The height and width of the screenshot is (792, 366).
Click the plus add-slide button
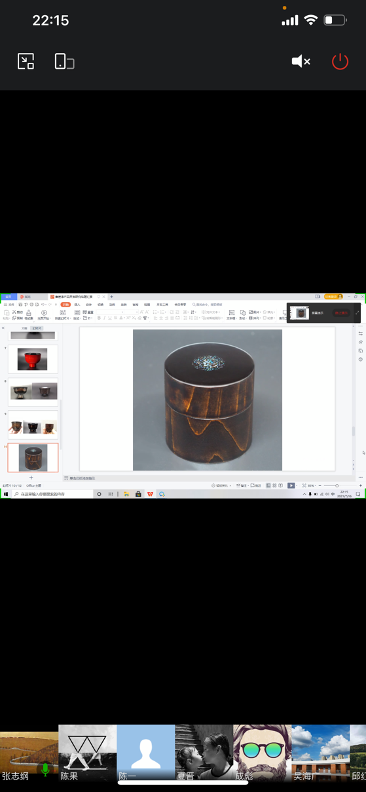point(31,477)
